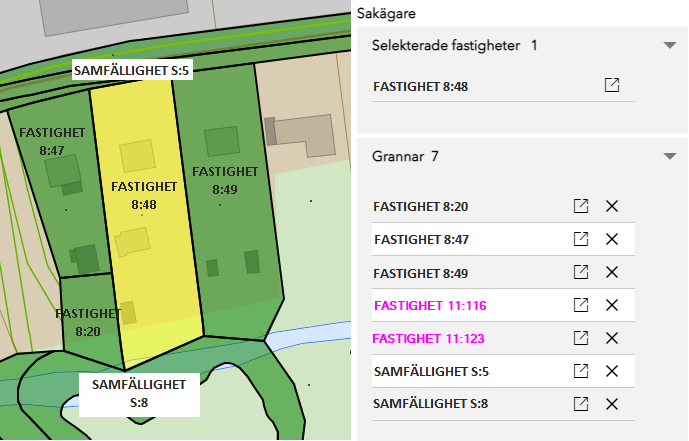Open external link for FASTIGHET 11:116
689x441 pixels.
click(580, 305)
